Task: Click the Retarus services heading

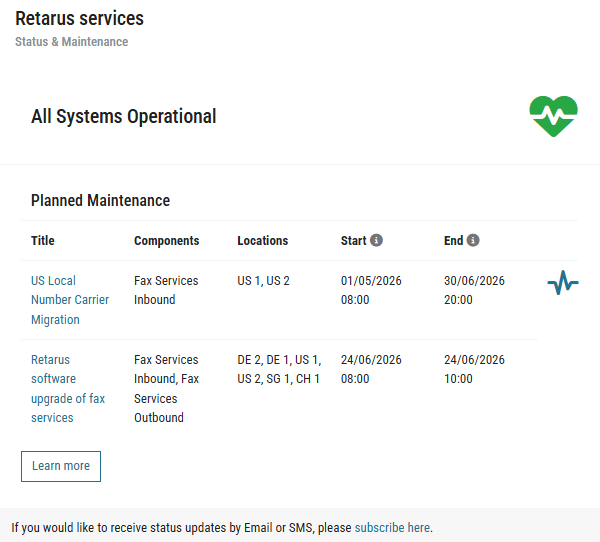Action: click(x=79, y=18)
